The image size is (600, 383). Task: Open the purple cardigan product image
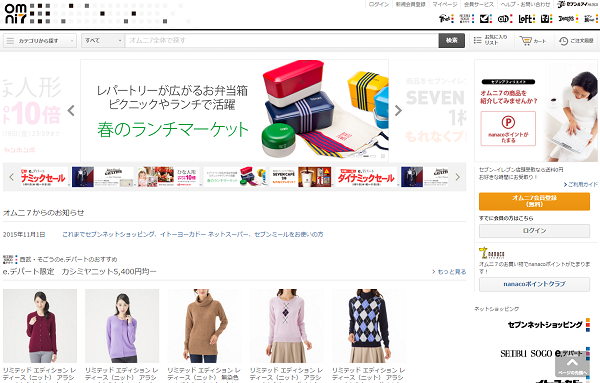pyautogui.click(x=122, y=326)
